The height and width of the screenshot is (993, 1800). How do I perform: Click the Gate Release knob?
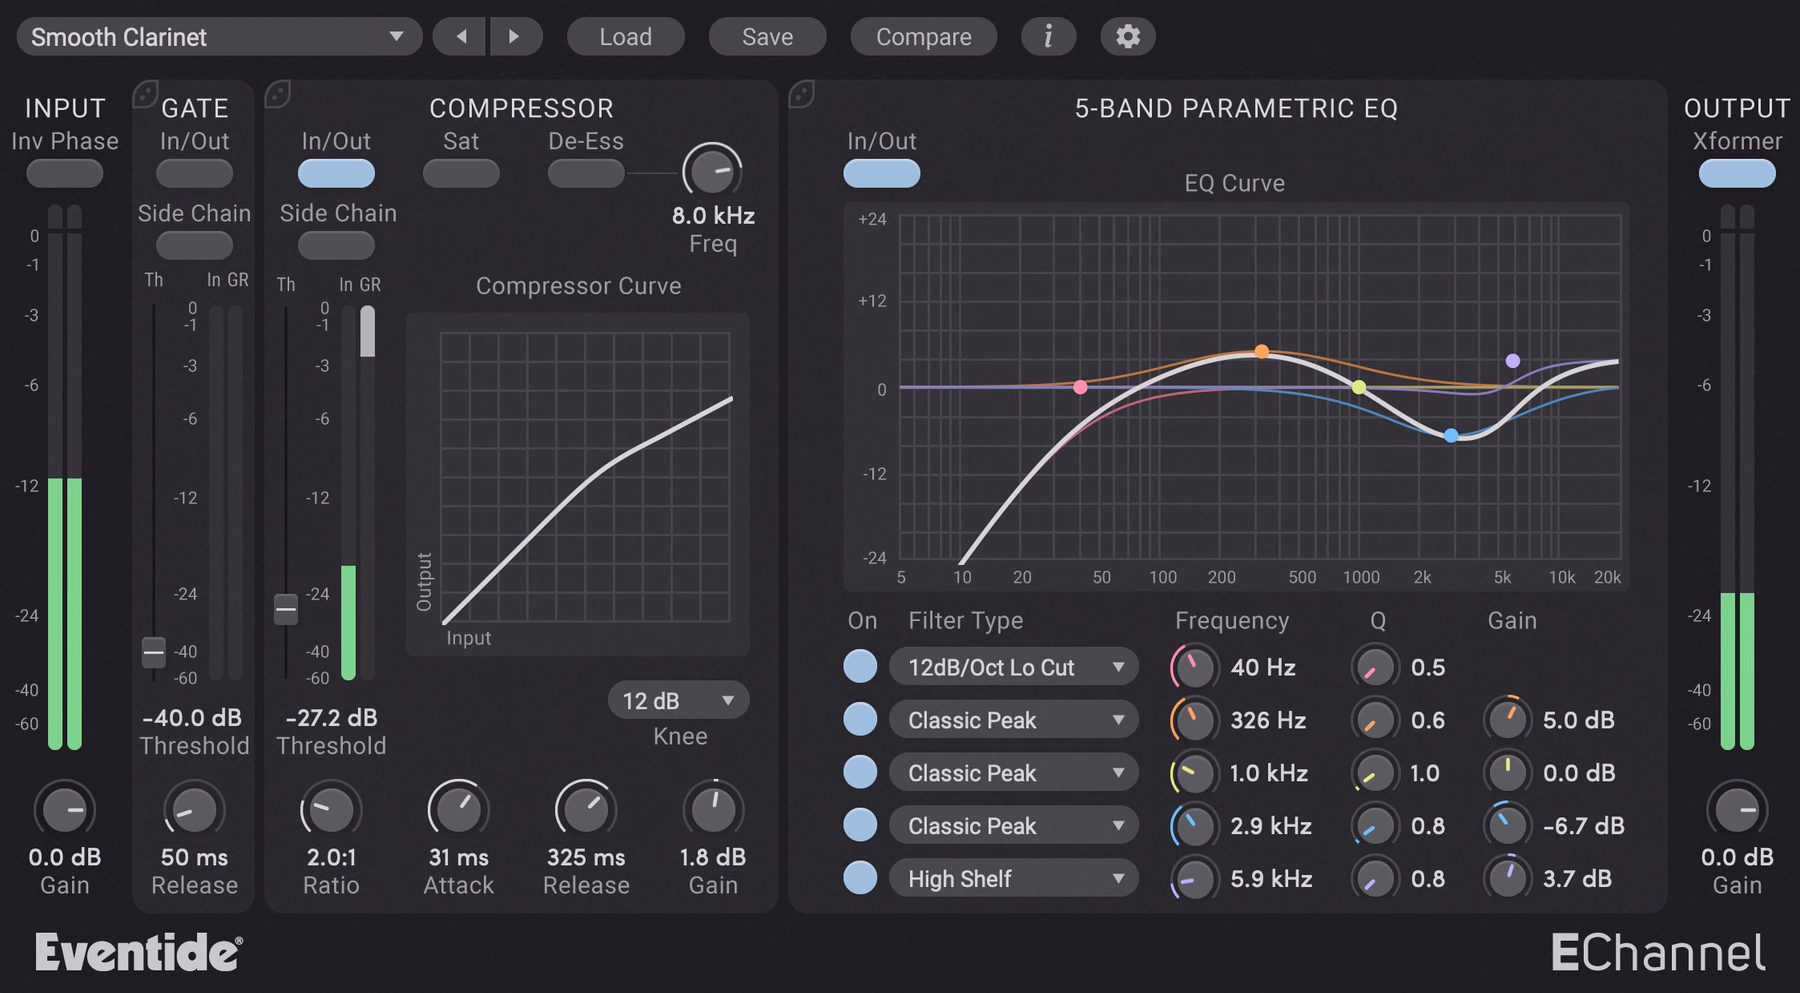pos(194,809)
